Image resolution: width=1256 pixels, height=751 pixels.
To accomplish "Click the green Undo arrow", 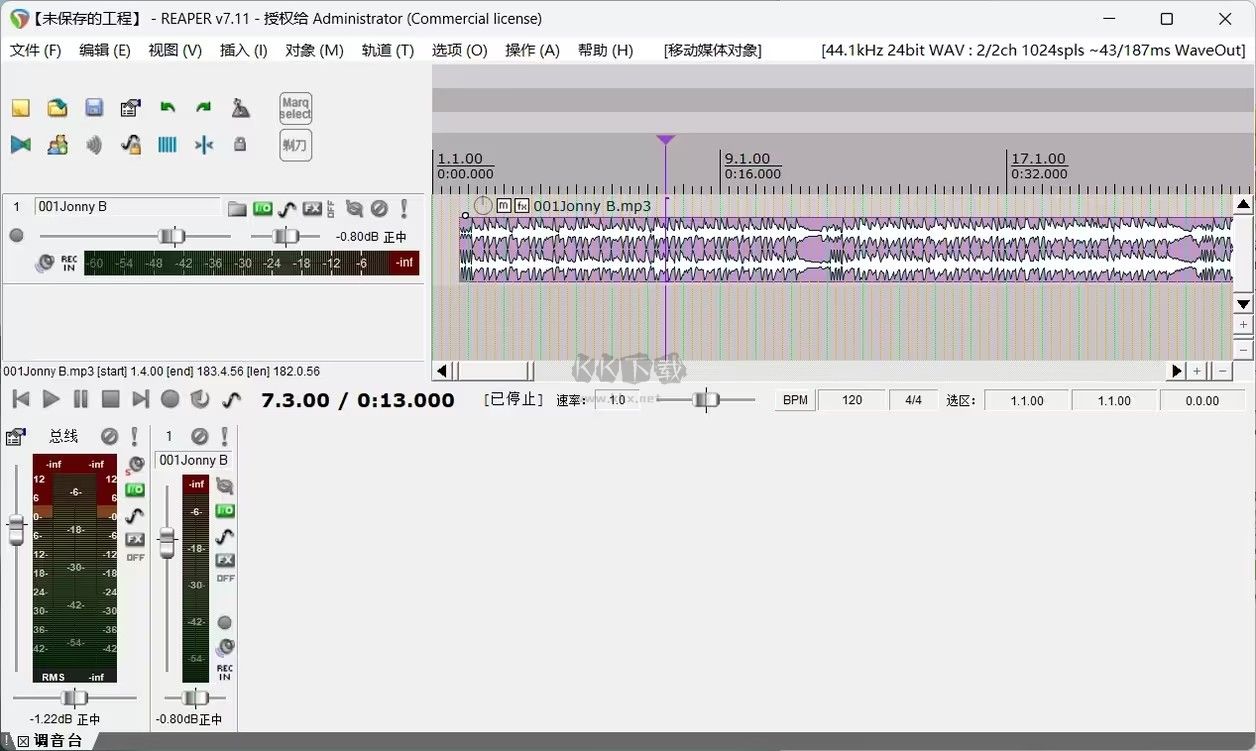I will coord(168,108).
